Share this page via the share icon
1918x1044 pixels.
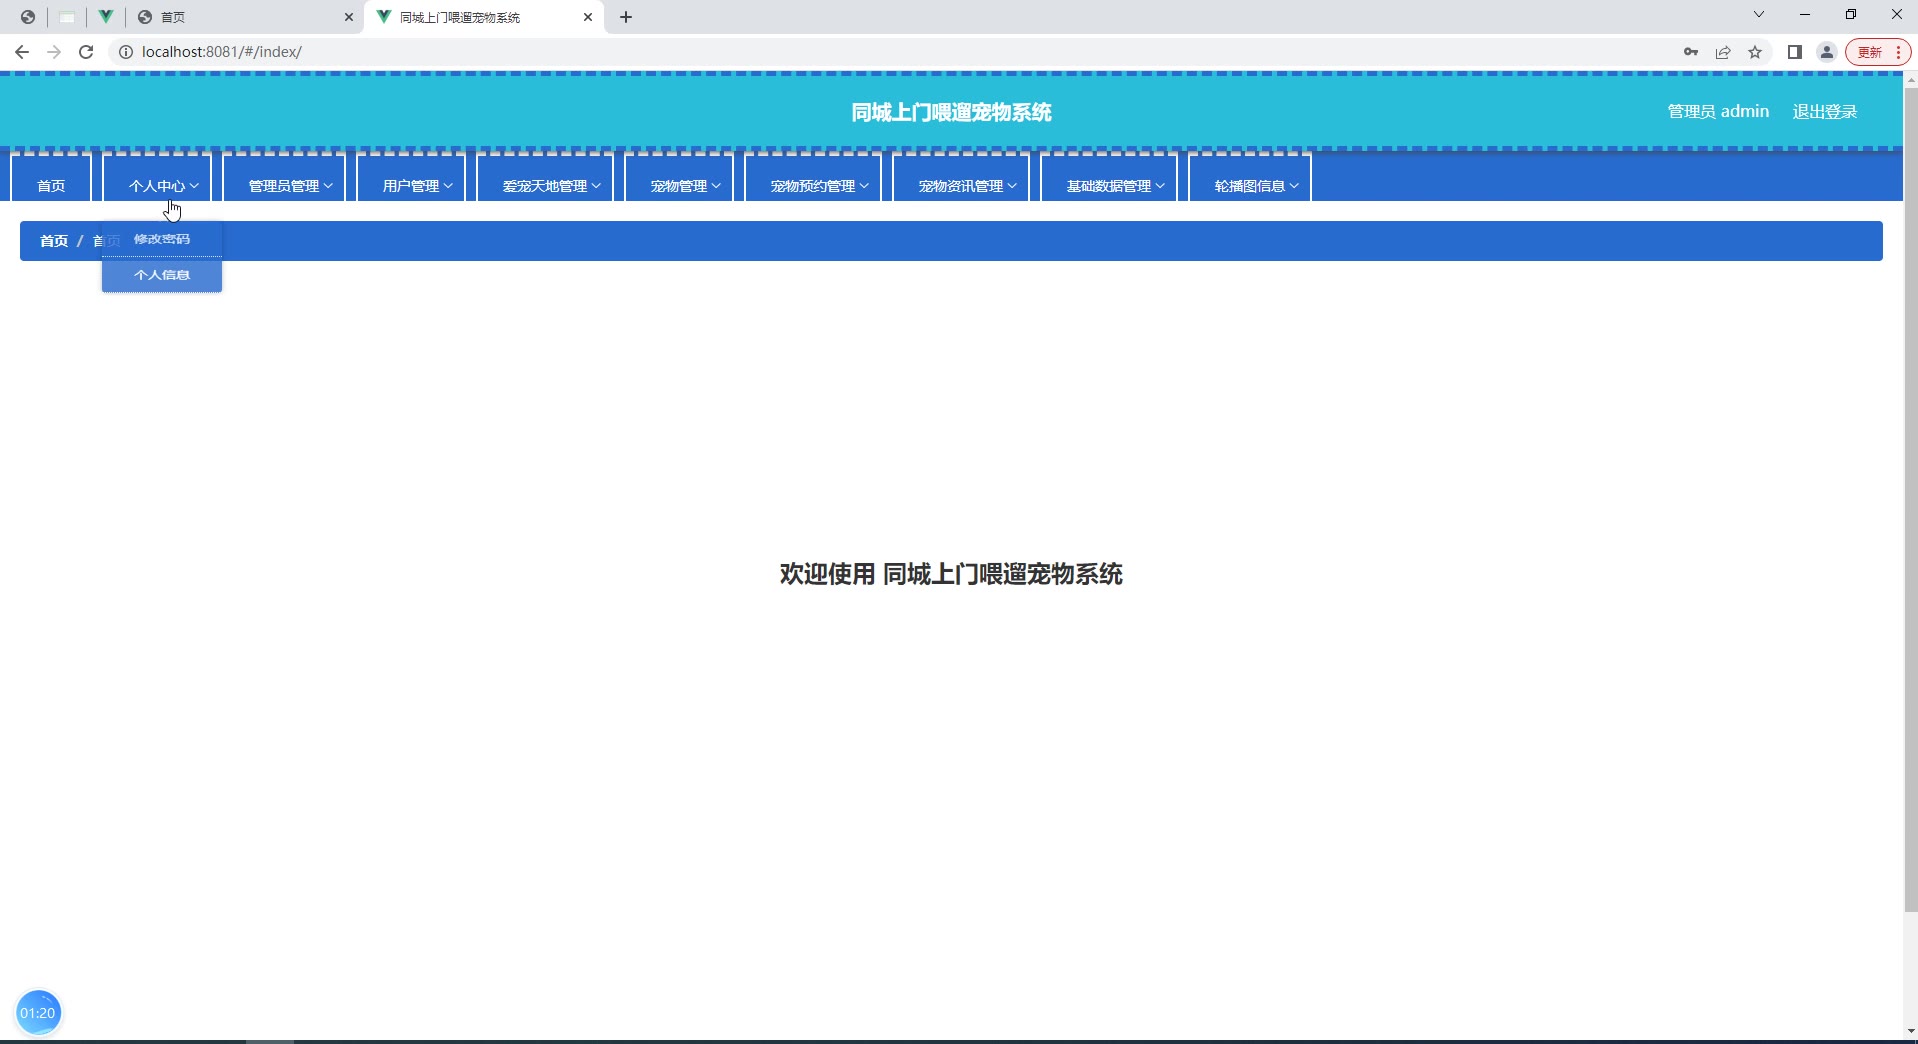(1723, 52)
